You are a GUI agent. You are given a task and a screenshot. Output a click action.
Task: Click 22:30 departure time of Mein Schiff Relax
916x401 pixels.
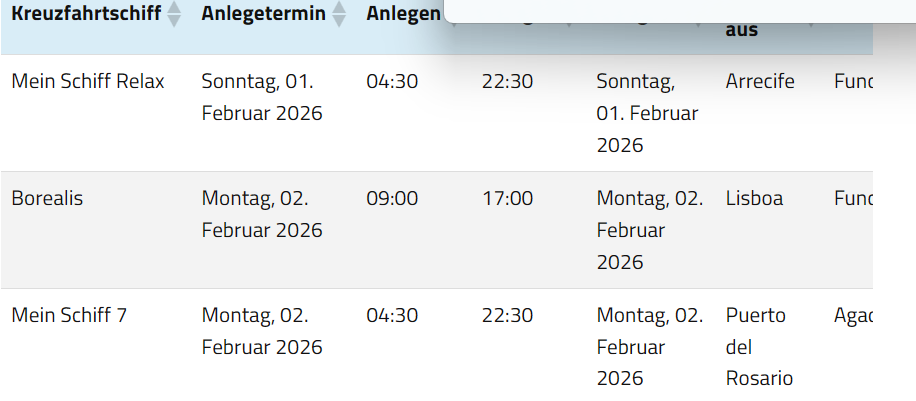[x=507, y=81]
